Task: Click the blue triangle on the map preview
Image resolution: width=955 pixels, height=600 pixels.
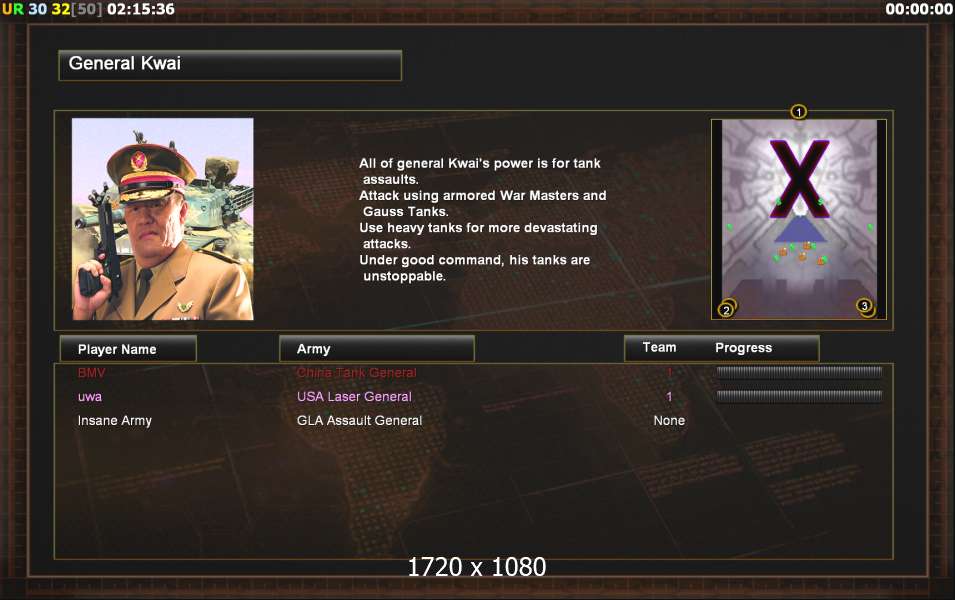Action: coord(799,230)
